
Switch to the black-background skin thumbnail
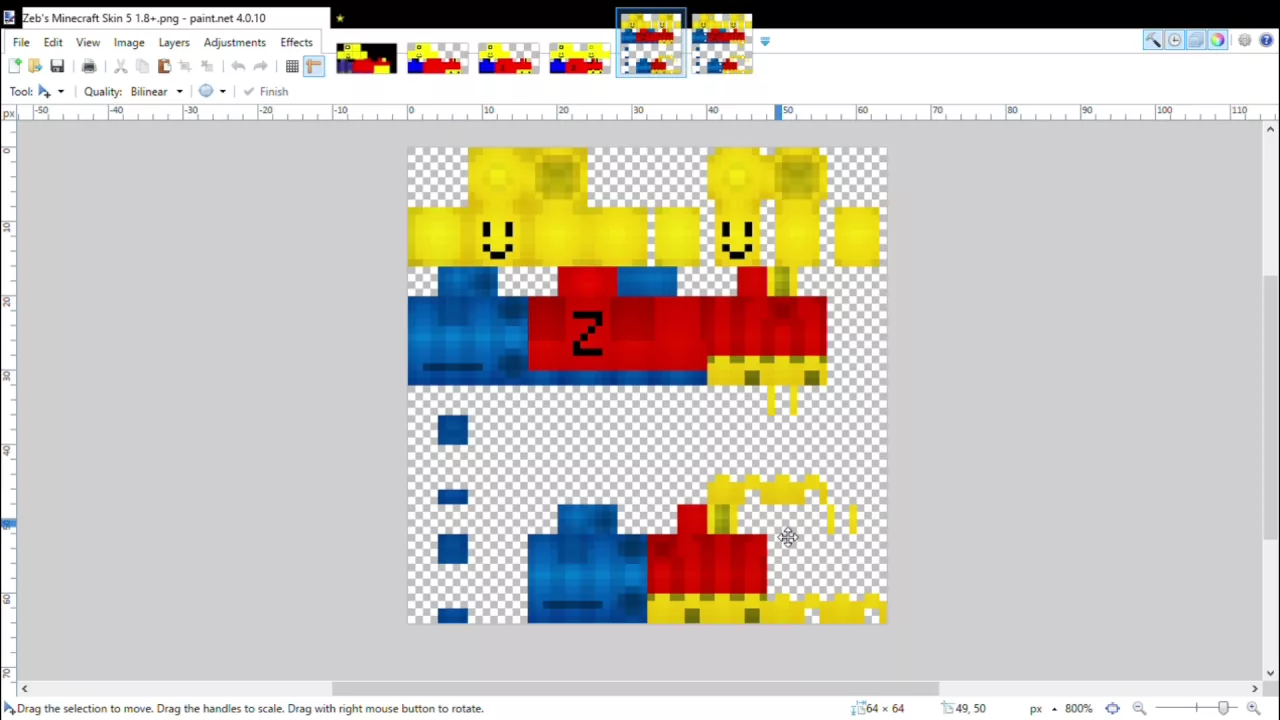[366, 59]
